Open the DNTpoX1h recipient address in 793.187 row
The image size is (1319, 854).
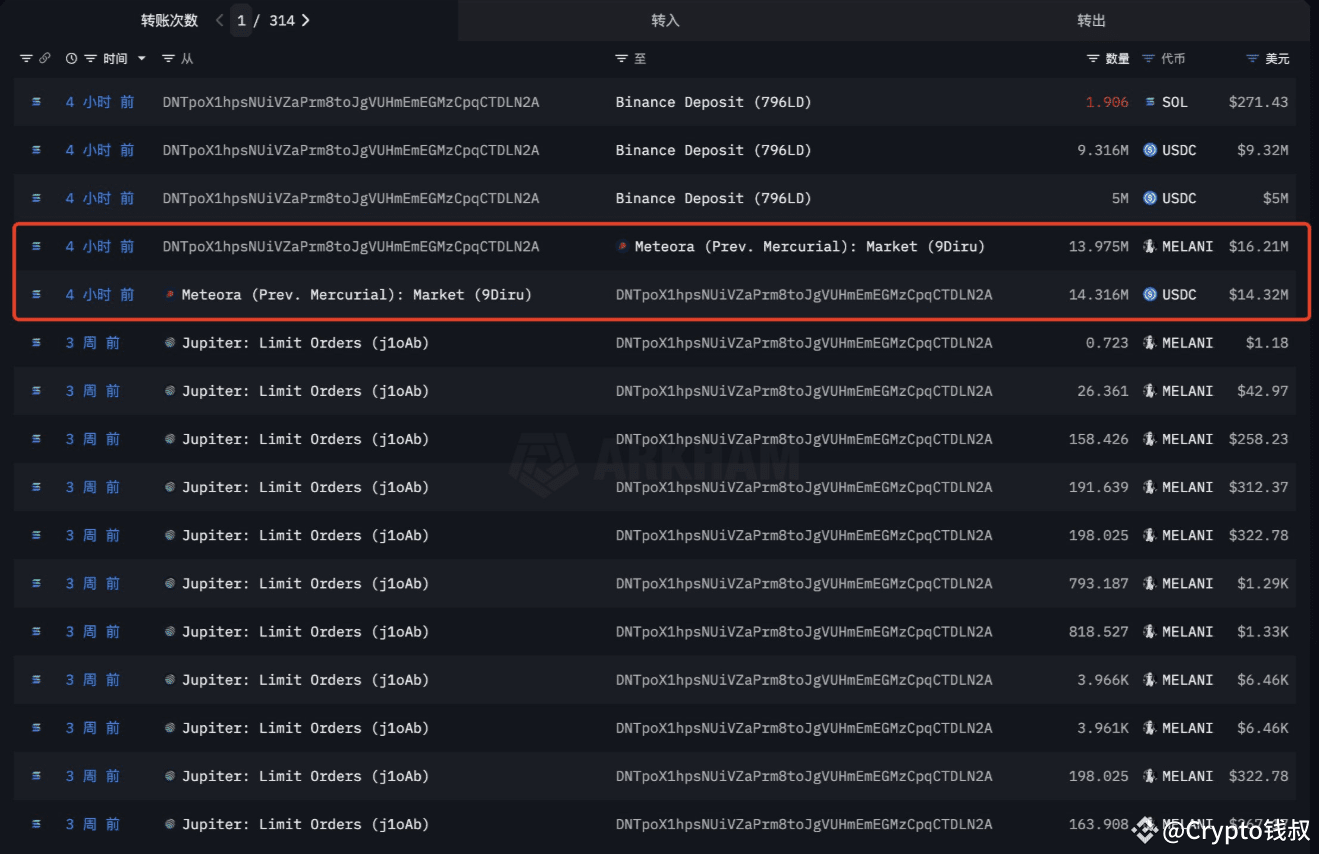(x=804, y=583)
